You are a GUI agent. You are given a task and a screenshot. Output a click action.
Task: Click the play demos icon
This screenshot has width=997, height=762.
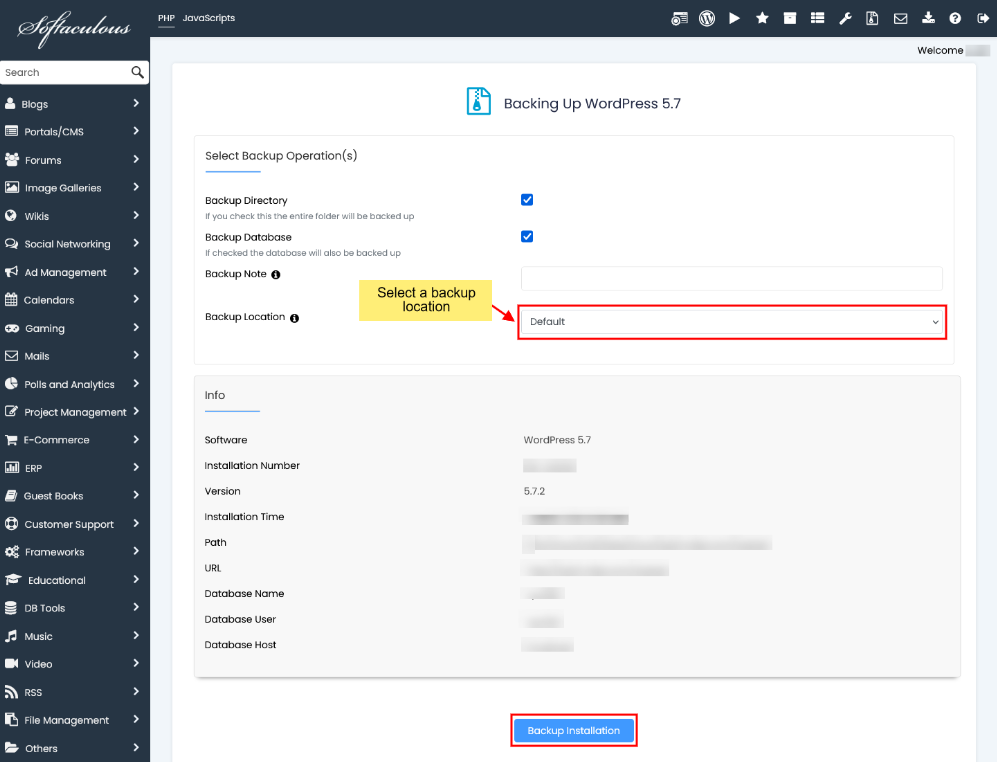pos(734,18)
